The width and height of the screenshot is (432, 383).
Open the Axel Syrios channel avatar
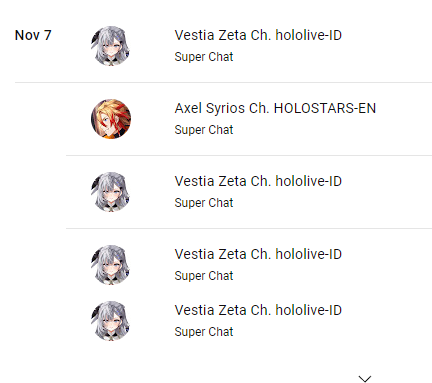pos(111,119)
